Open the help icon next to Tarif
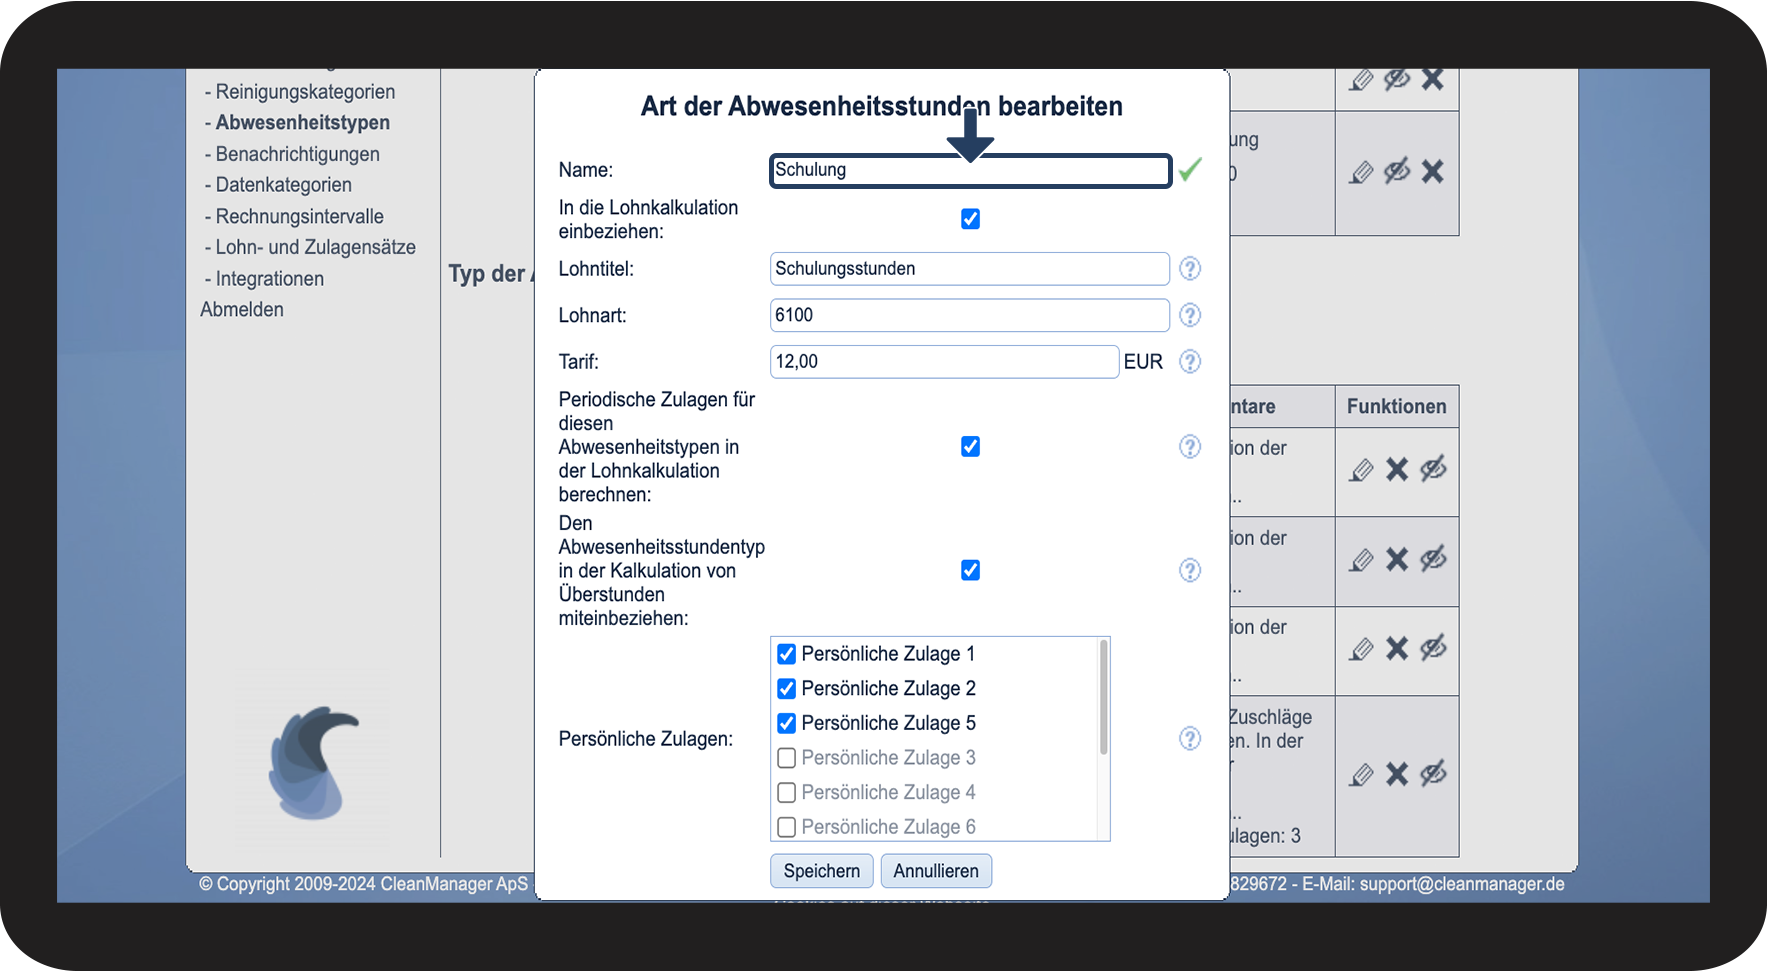Image resolution: width=1767 pixels, height=971 pixels. coord(1189,362)
